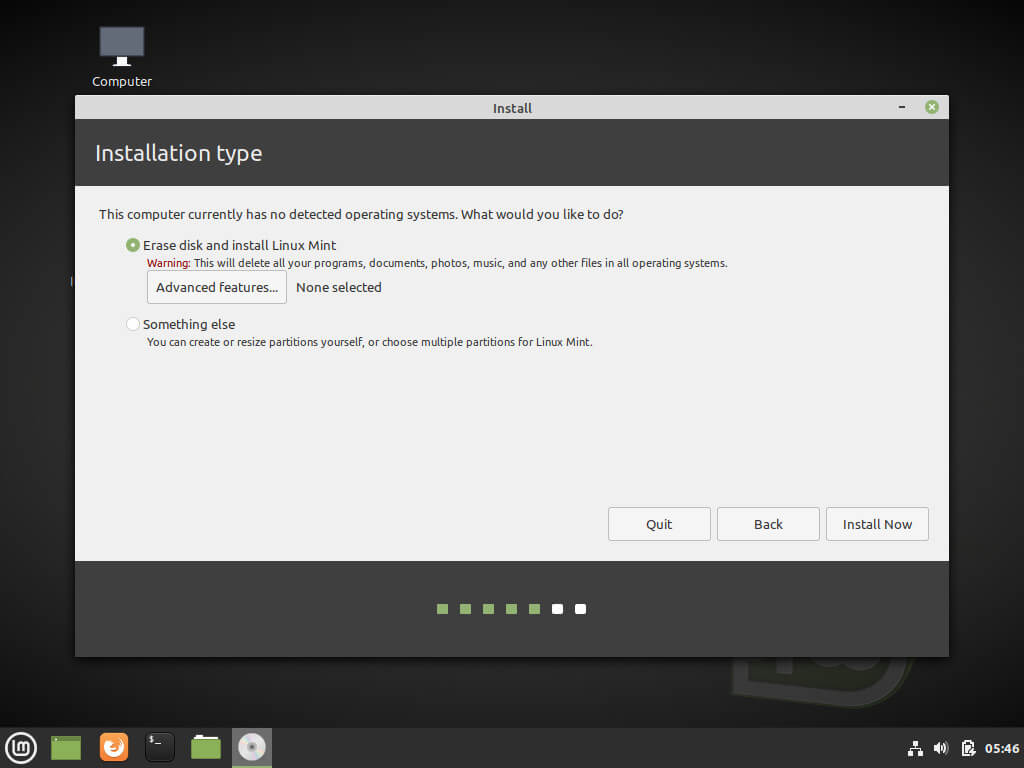1024x768 pixels.
Task: Choose the Something else option
Action: click(x=133, y=324)
